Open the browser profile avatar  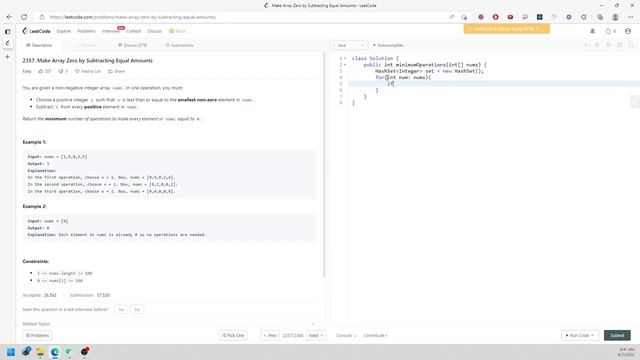(x=615, y=17)
